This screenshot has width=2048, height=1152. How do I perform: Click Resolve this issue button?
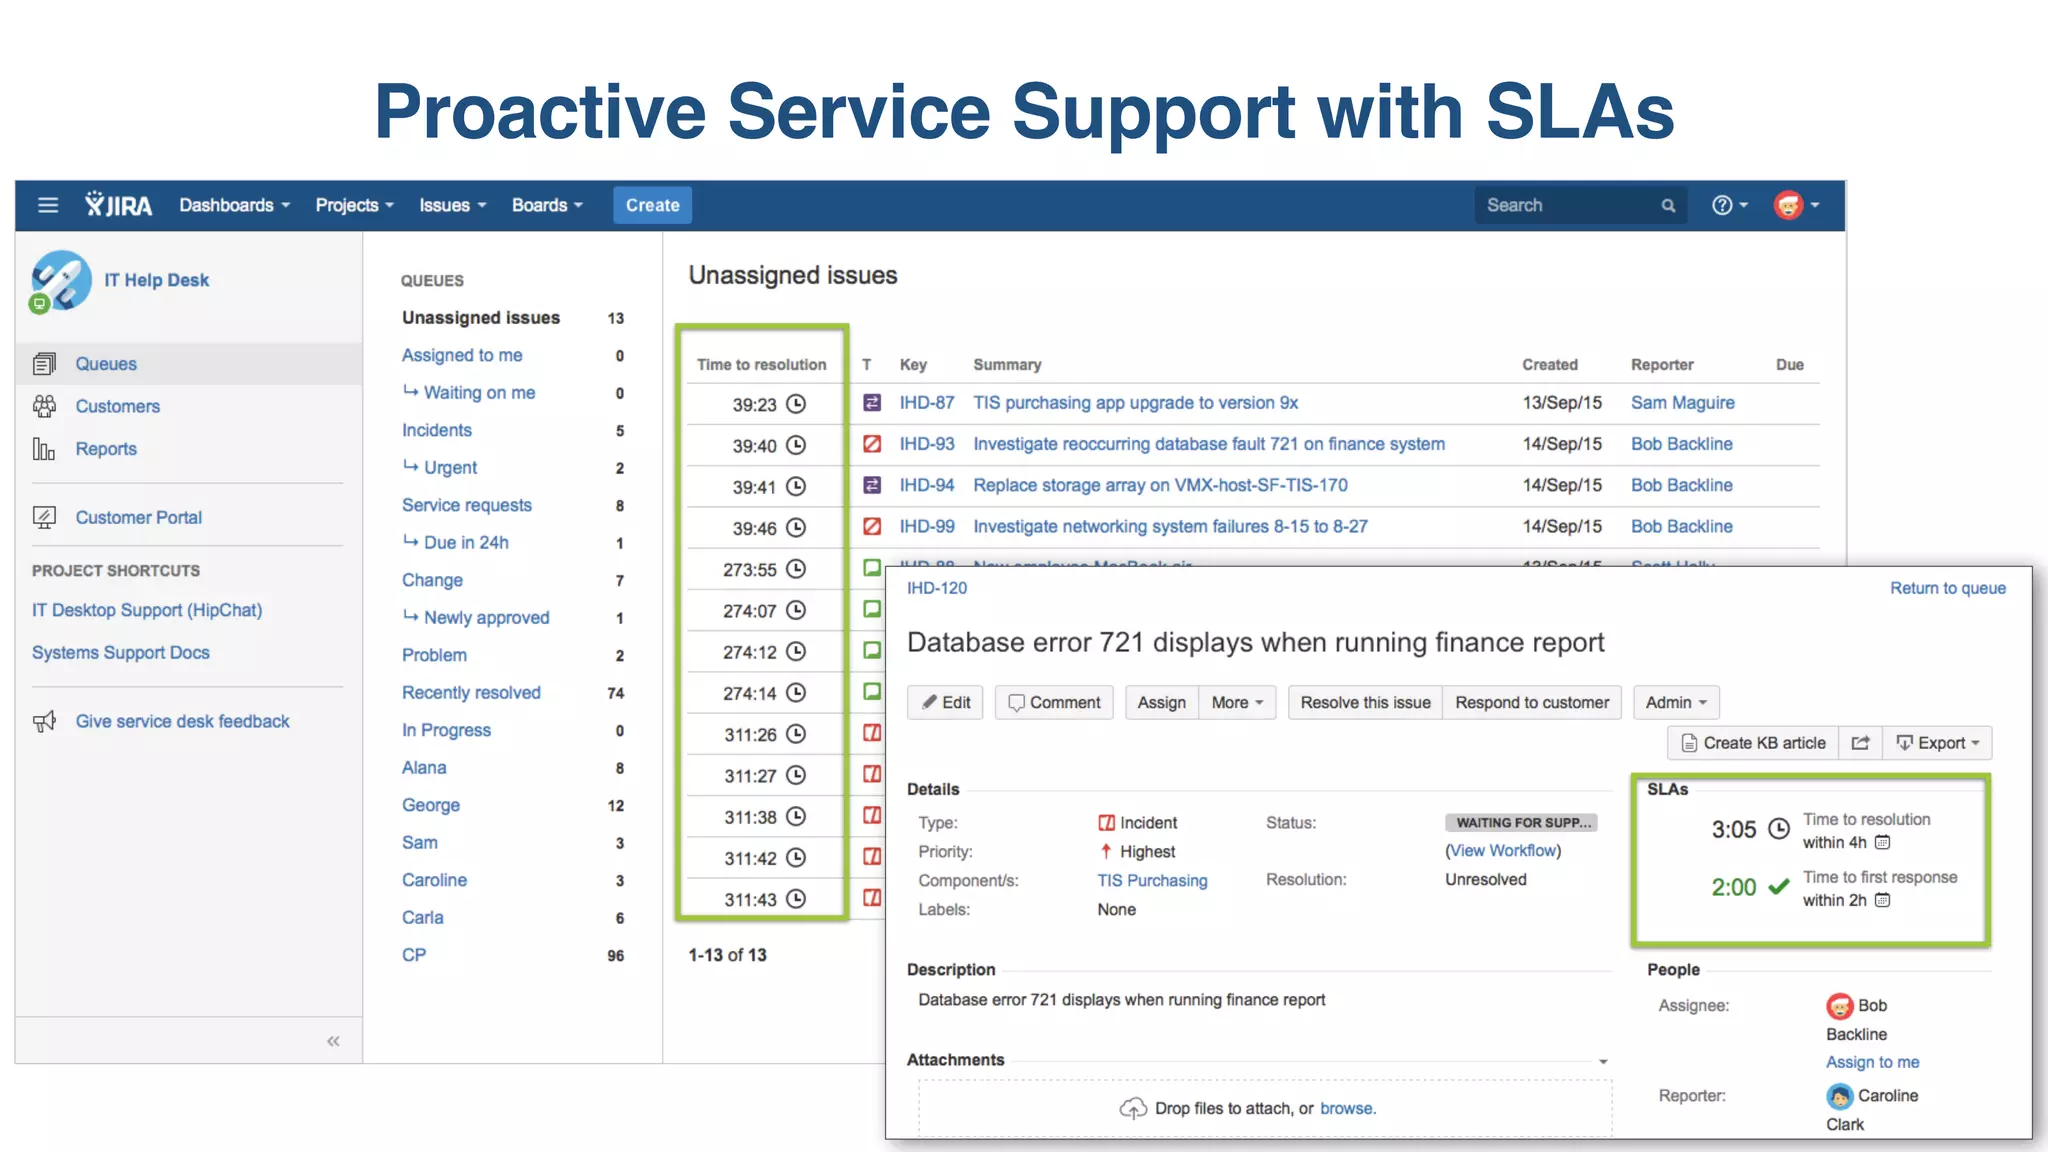[x=1365, y=703]
